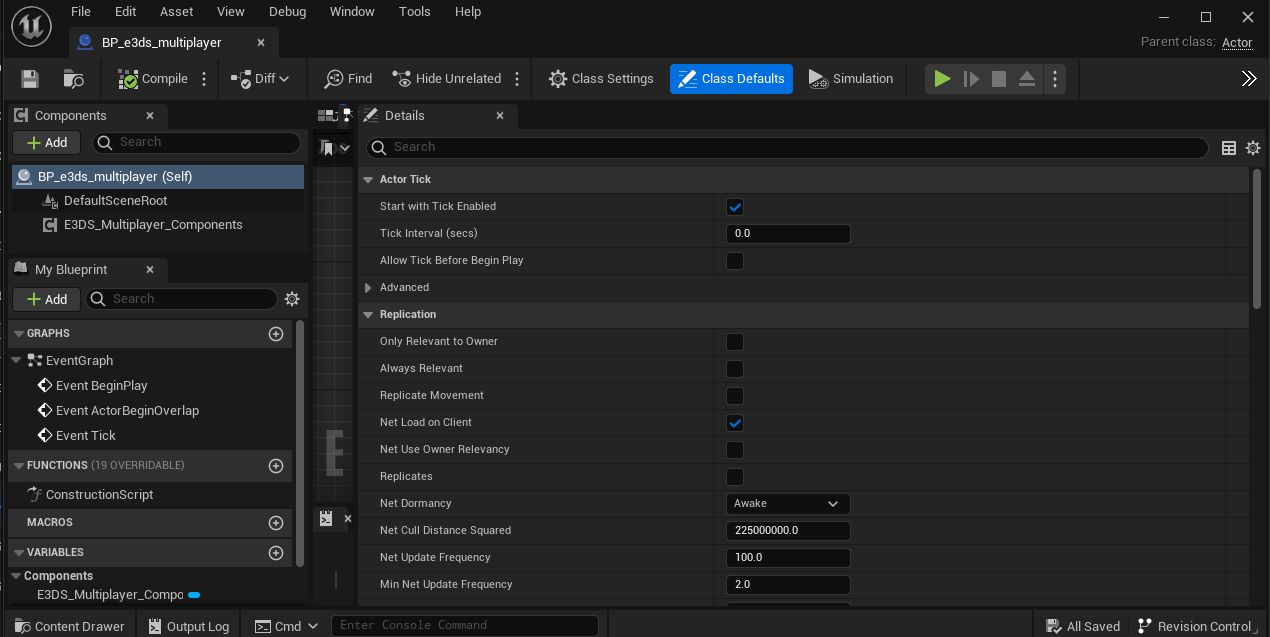Switch to the BP_e3ds_multiplayer tab
This screenshot has width=1270, height=637.
click(x=161, y=43)
